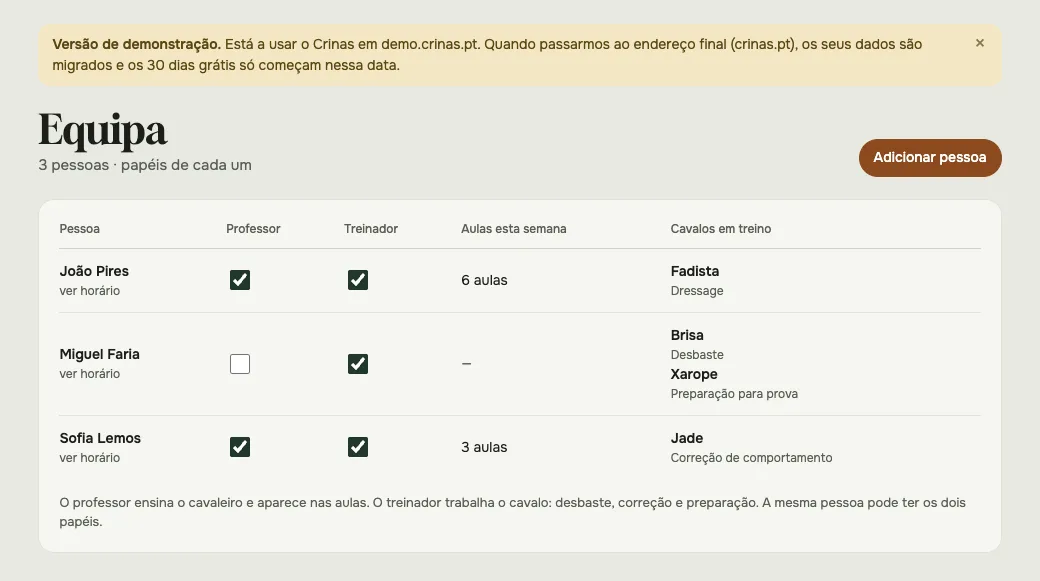This screenshot has width=1040, height=581.
Task: Select the name João Pires
Action: (x=94, y=271)
